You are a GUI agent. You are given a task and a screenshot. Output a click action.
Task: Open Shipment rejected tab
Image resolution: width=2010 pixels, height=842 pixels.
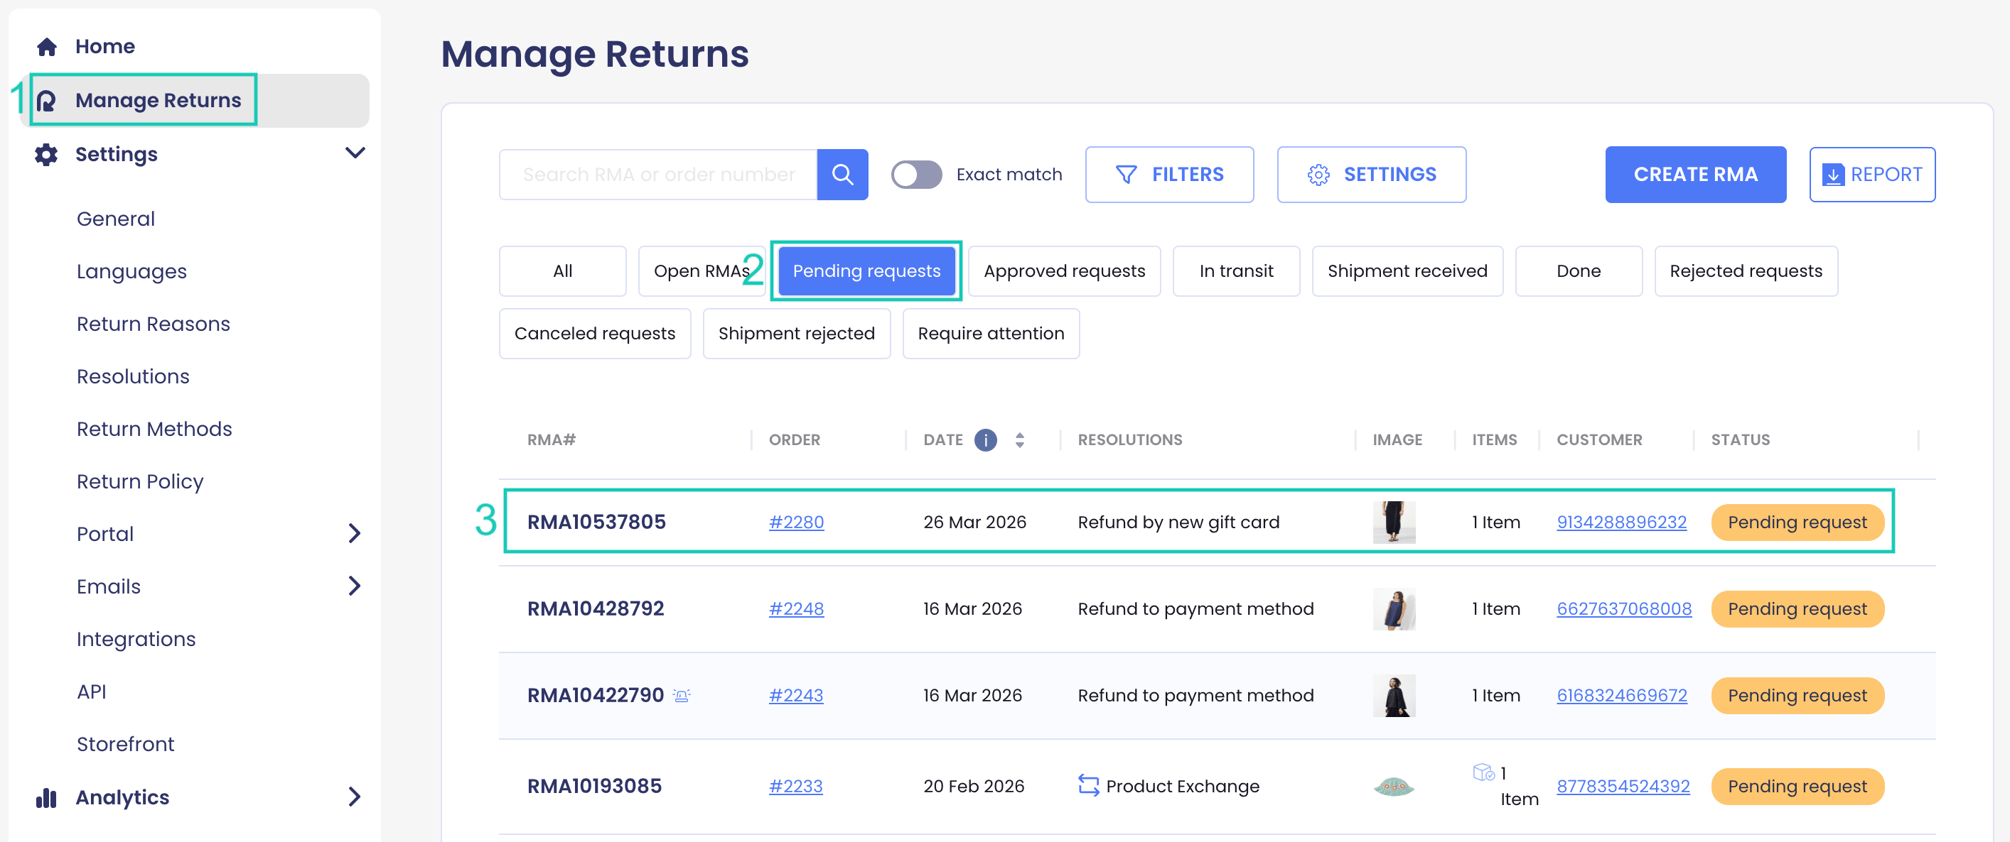tap(796, 333)
